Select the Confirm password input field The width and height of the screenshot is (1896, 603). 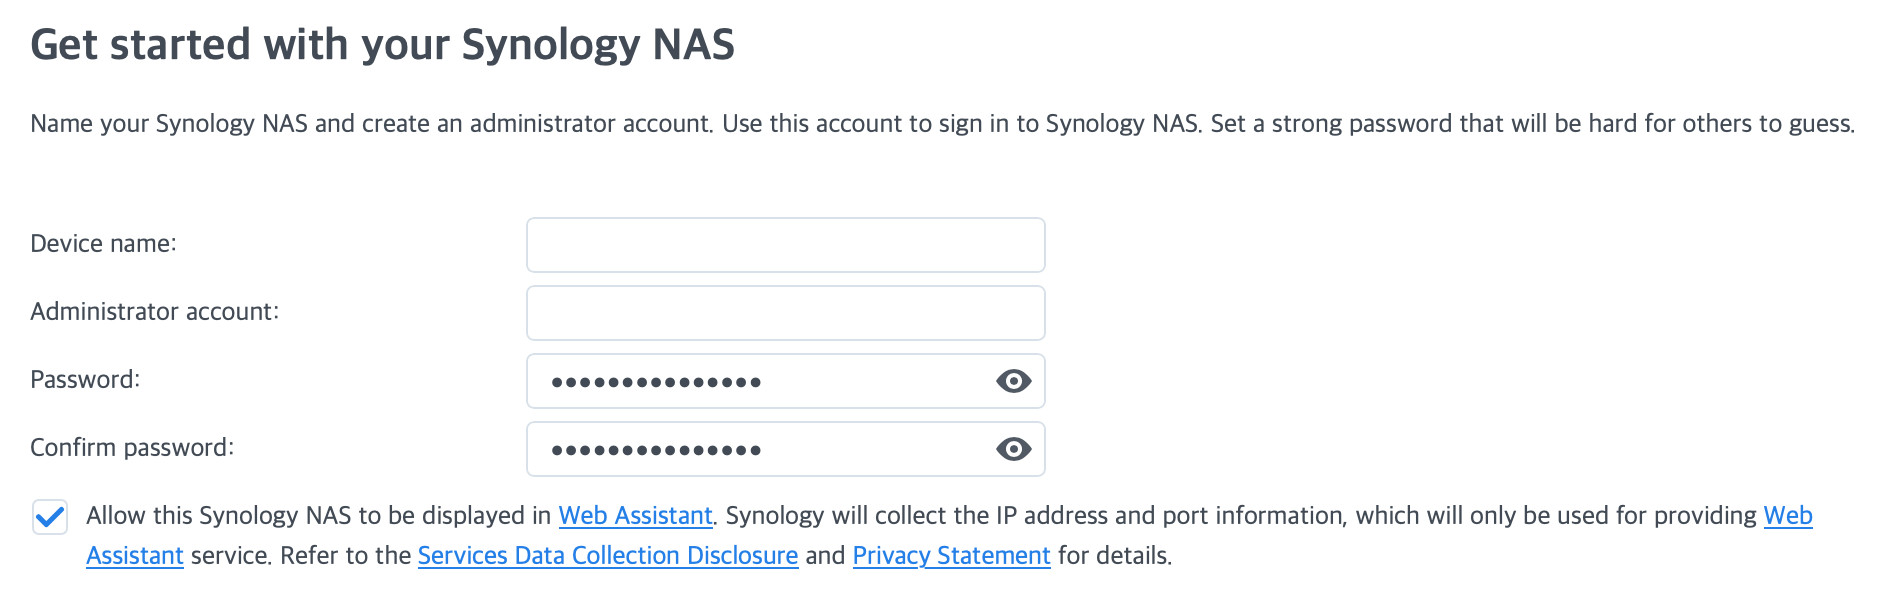tap(760, 449)
